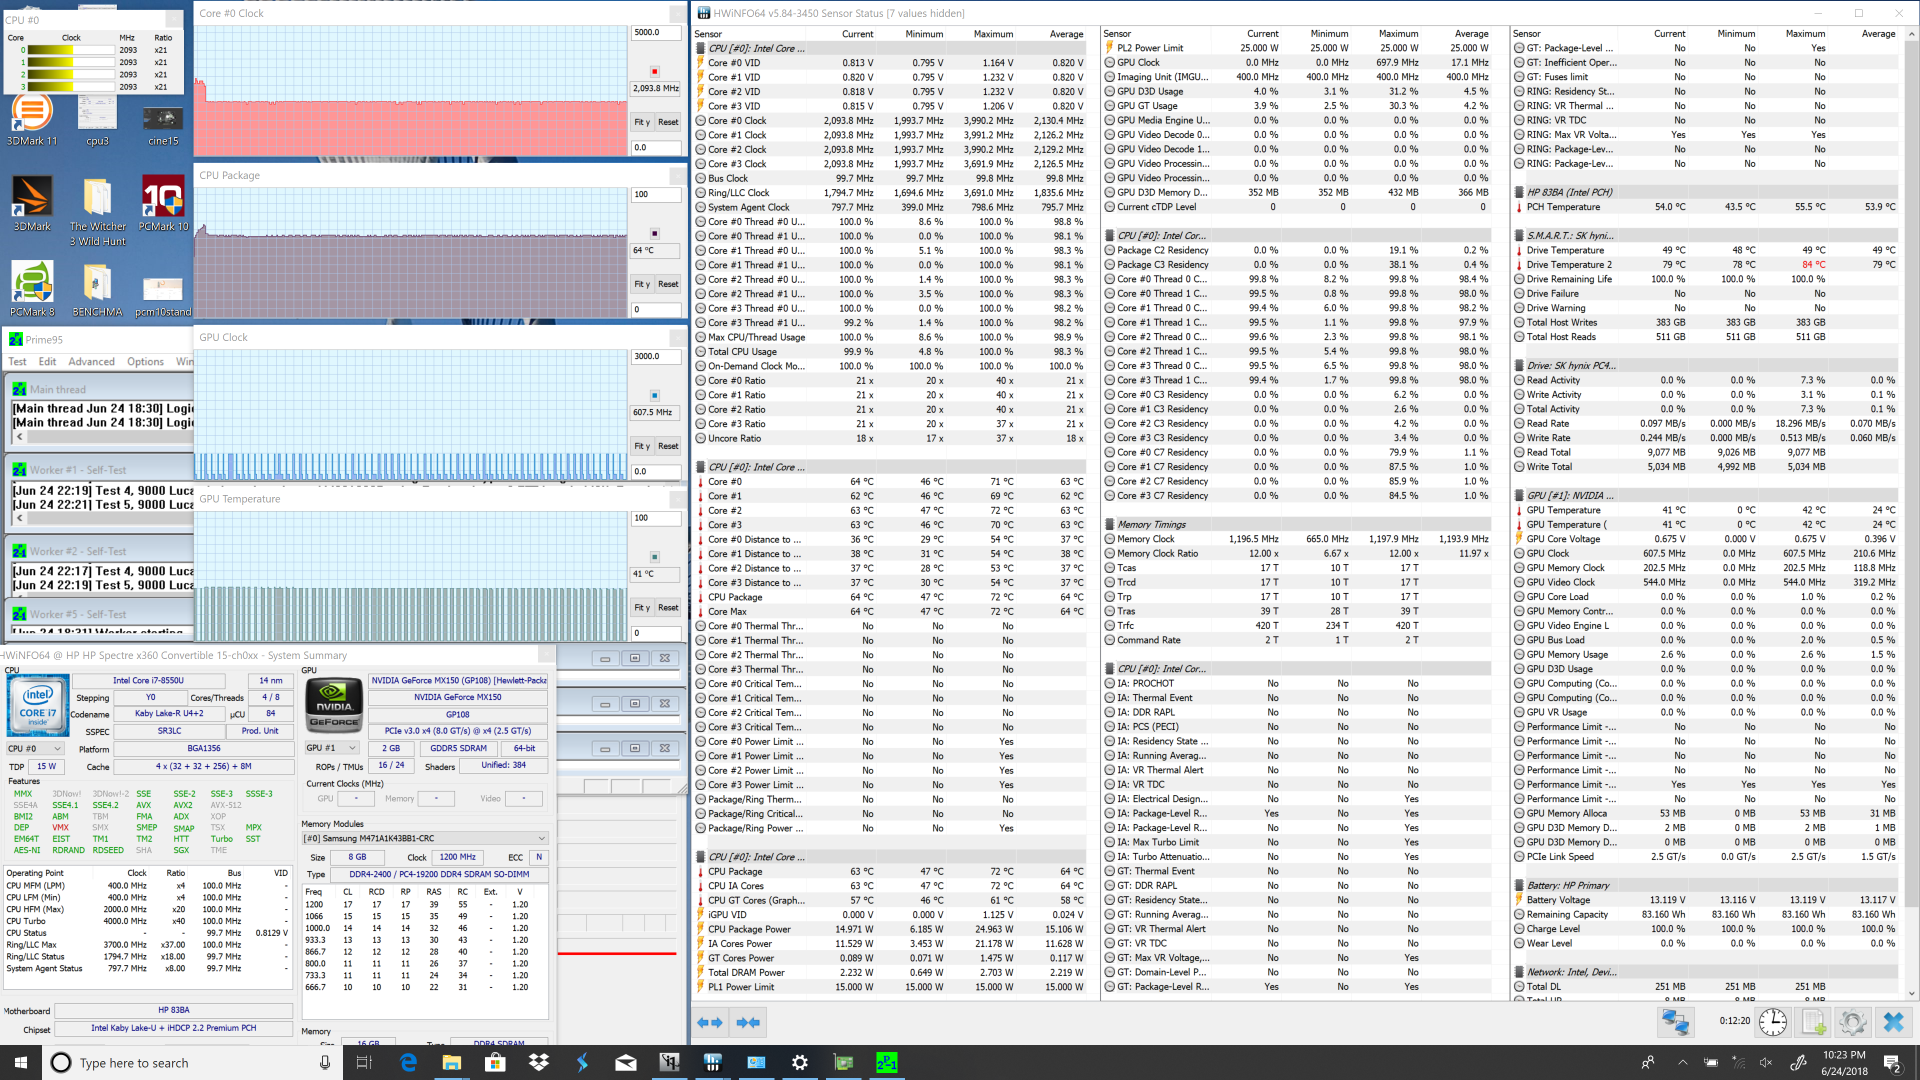Edit the 3000.0 max field in GPU Clock graph

[x=656, y=356]
